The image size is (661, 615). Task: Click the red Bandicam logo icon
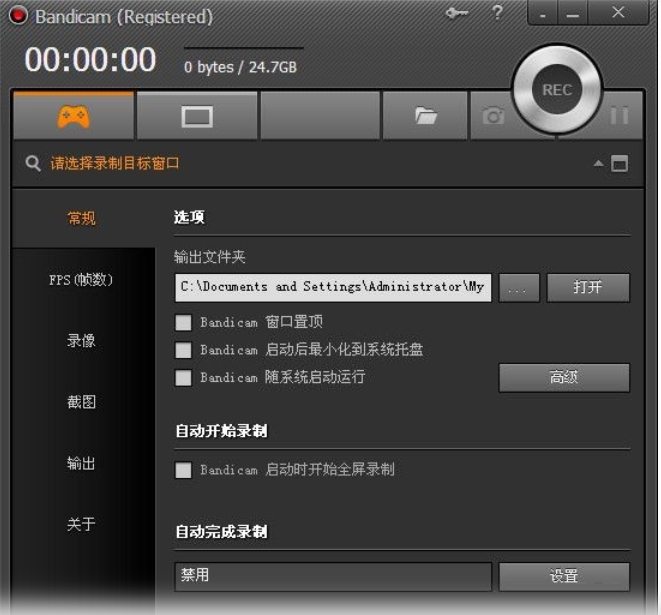coord(18,16)
